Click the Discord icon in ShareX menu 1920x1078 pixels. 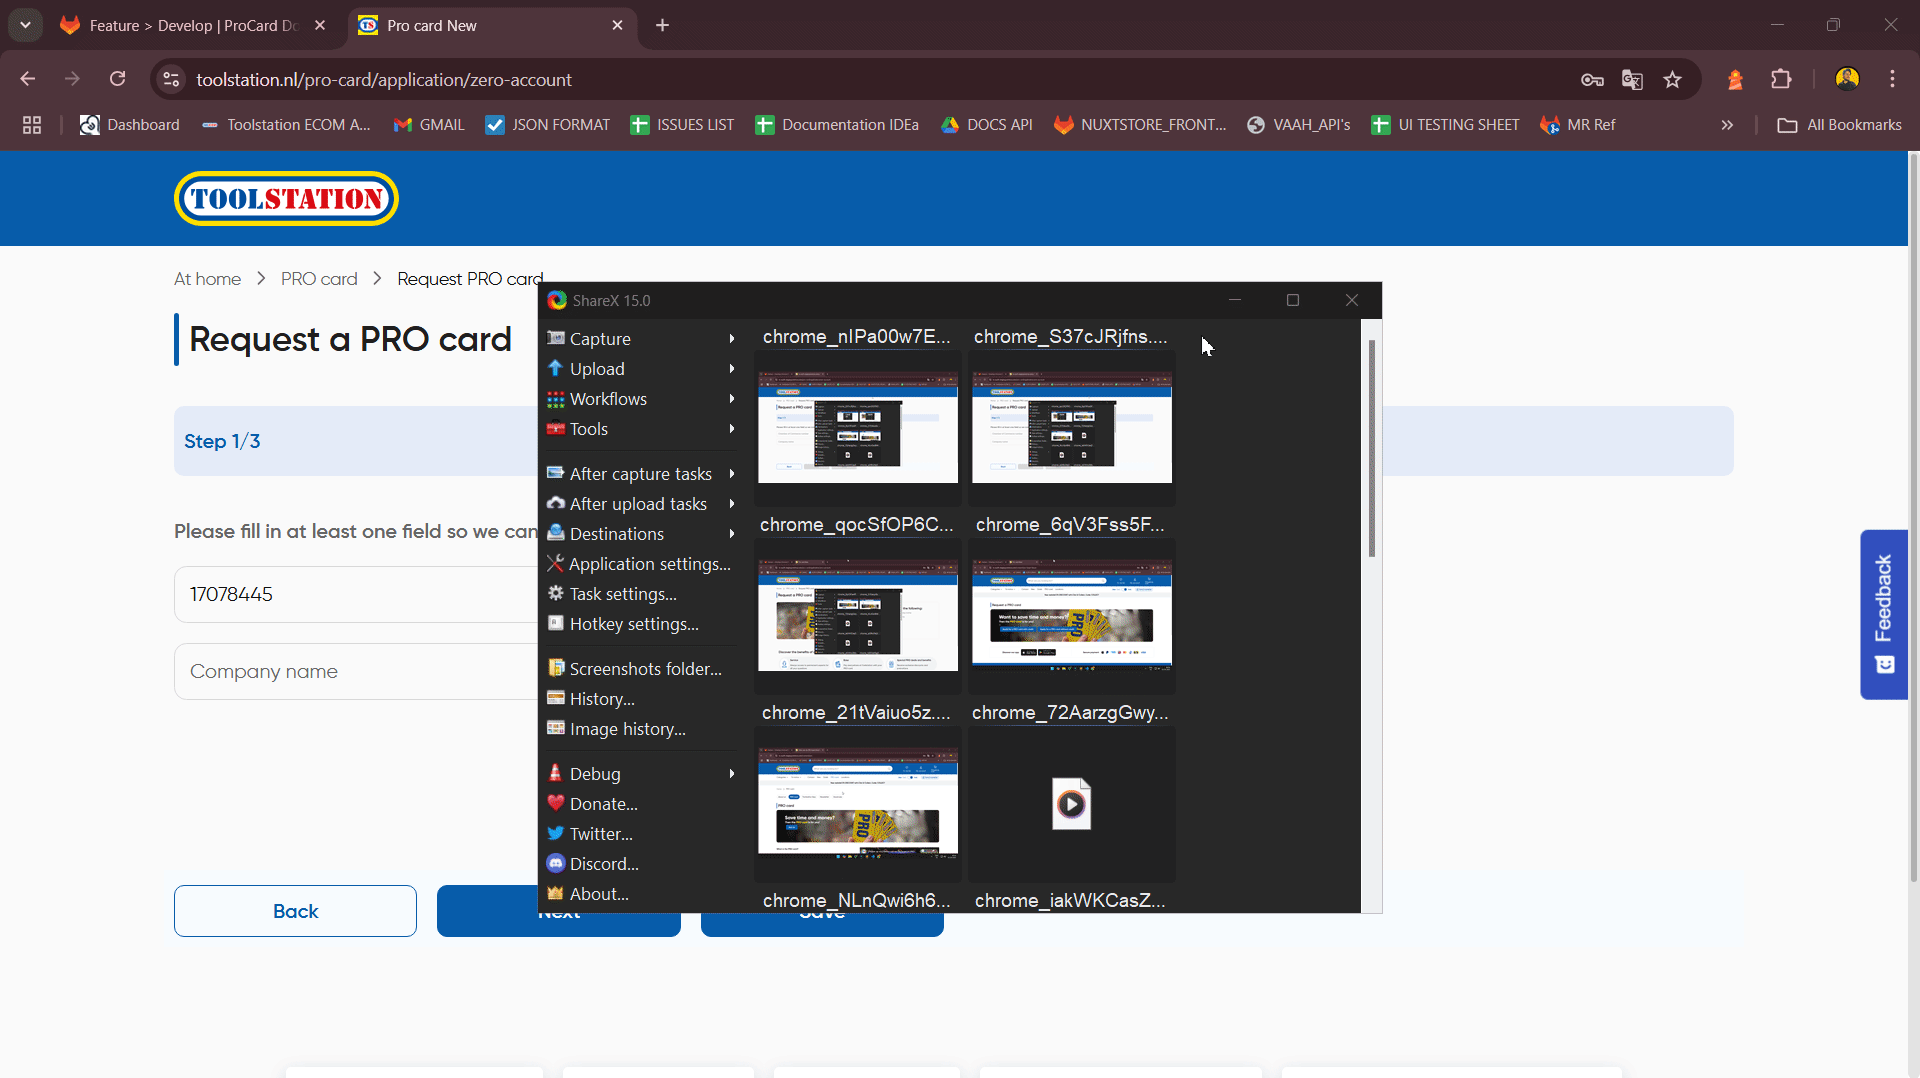click(556, 864)
